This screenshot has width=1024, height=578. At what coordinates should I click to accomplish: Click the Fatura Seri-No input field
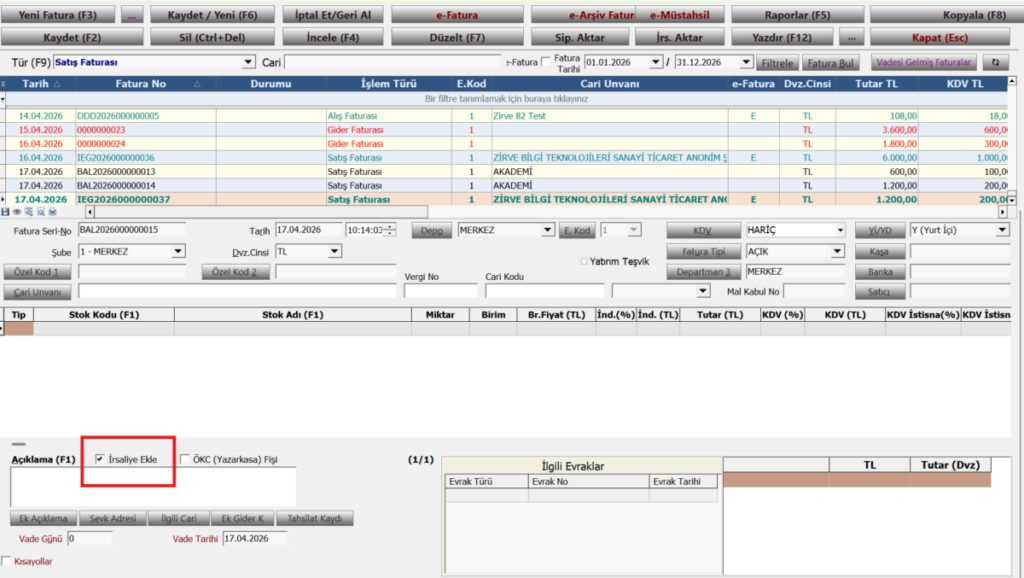click(132, 230)
